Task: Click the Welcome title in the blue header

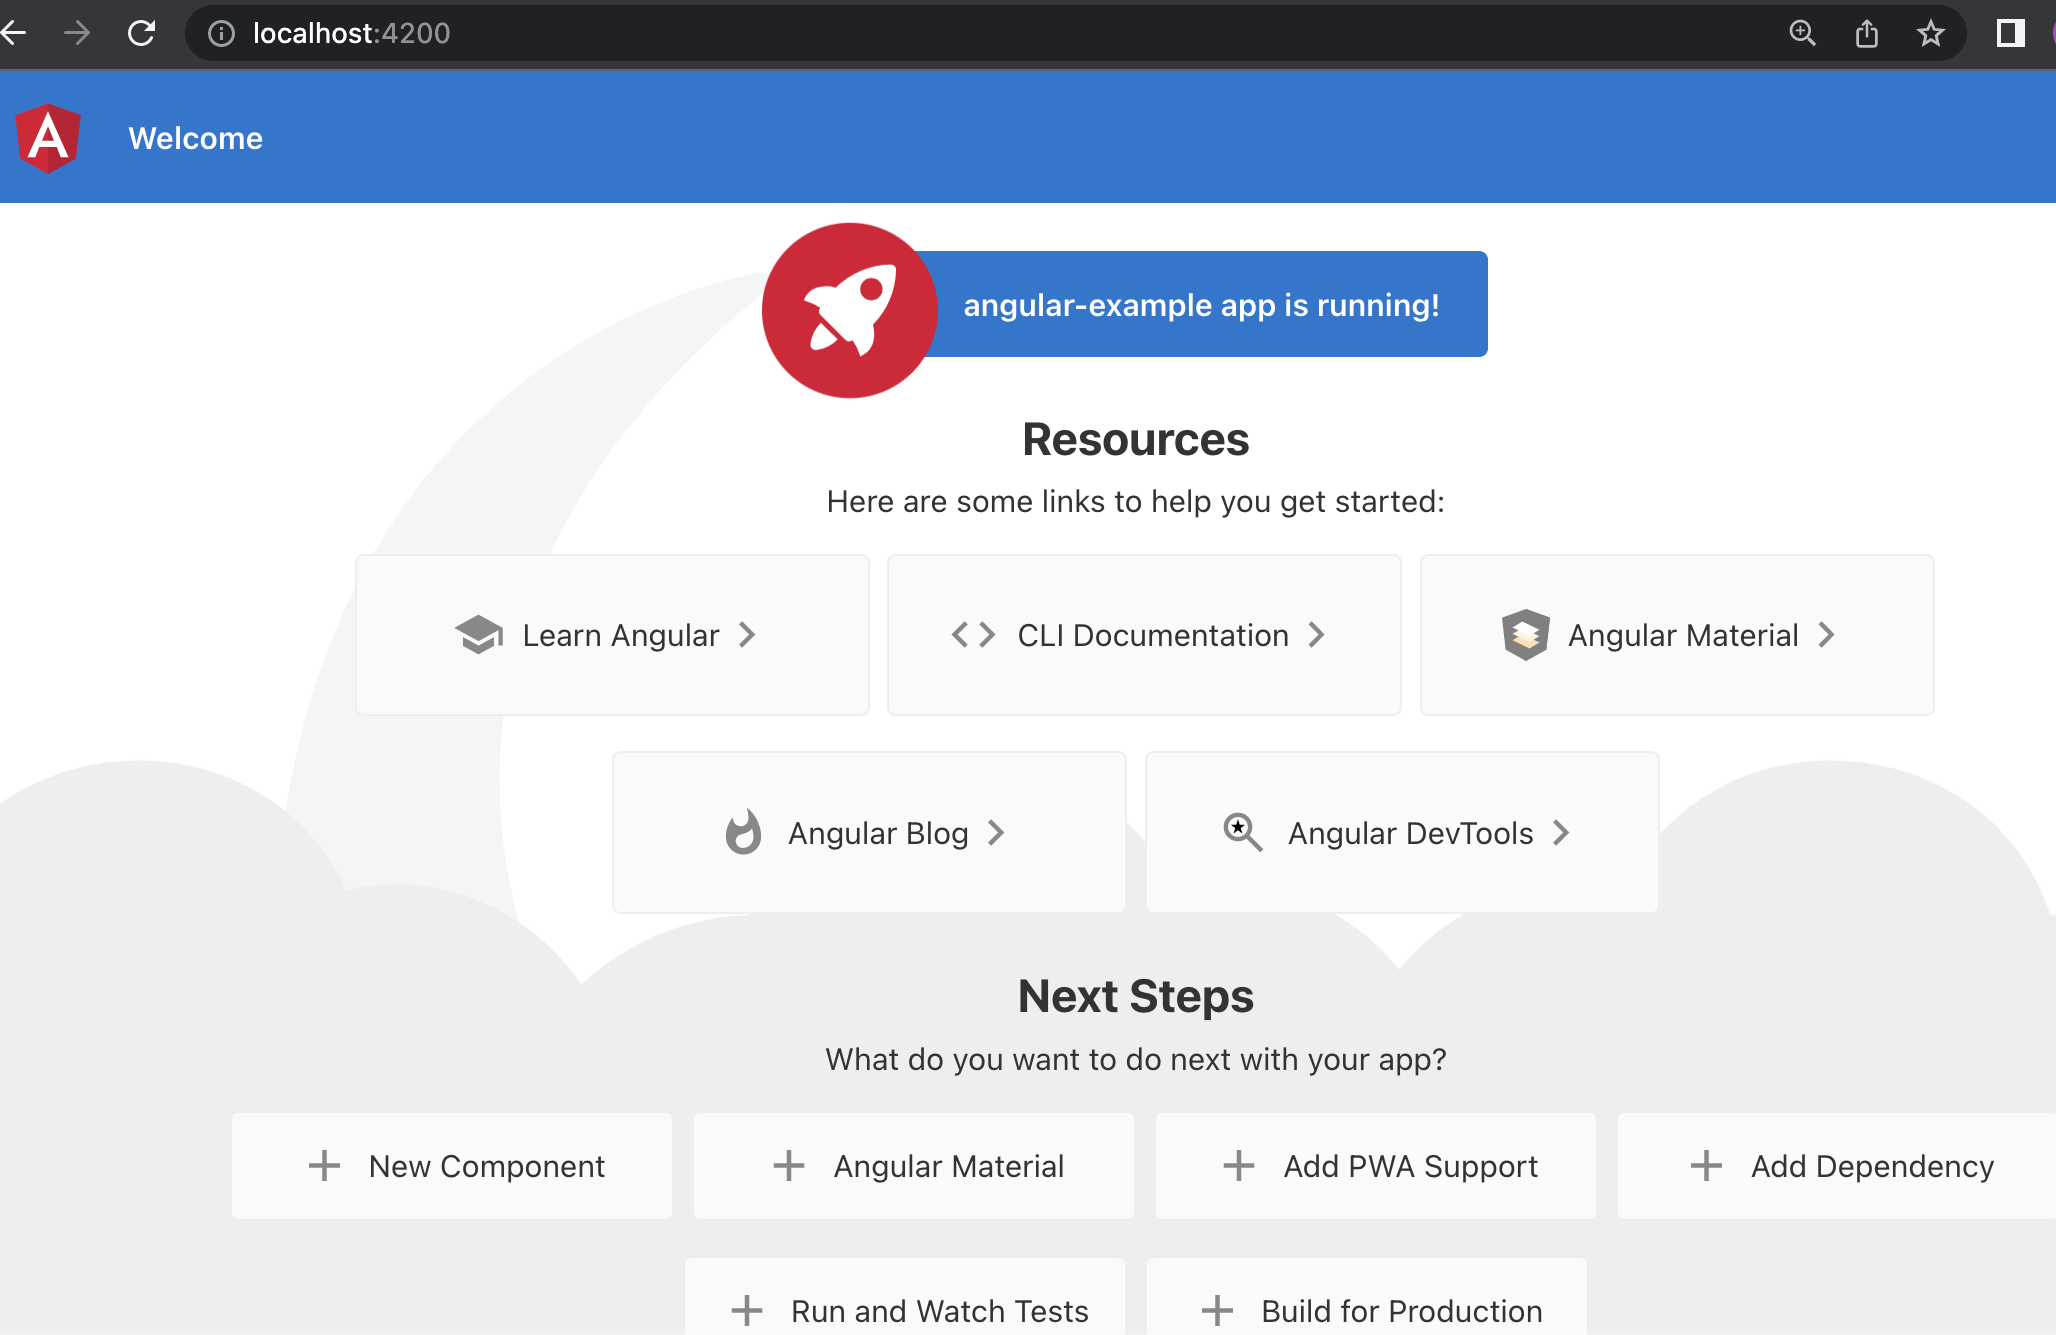Action: pyautogui.click(x=196, y=138)
